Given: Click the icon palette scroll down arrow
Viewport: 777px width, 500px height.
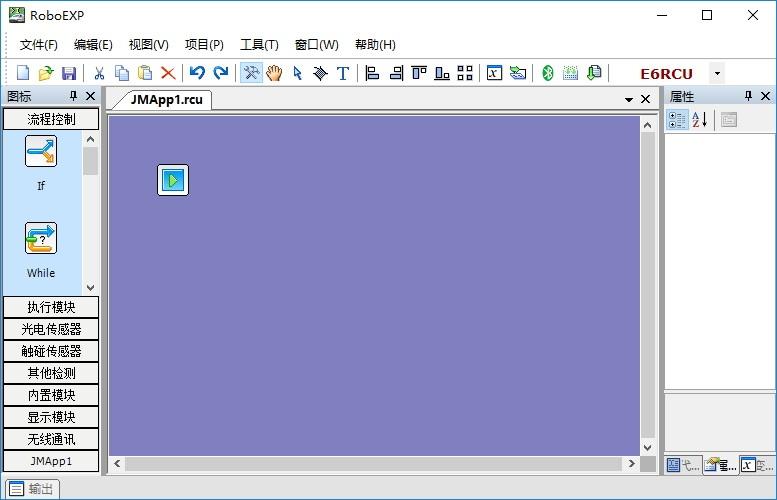Looking at the screenshot, I should [x=90, y=287].
